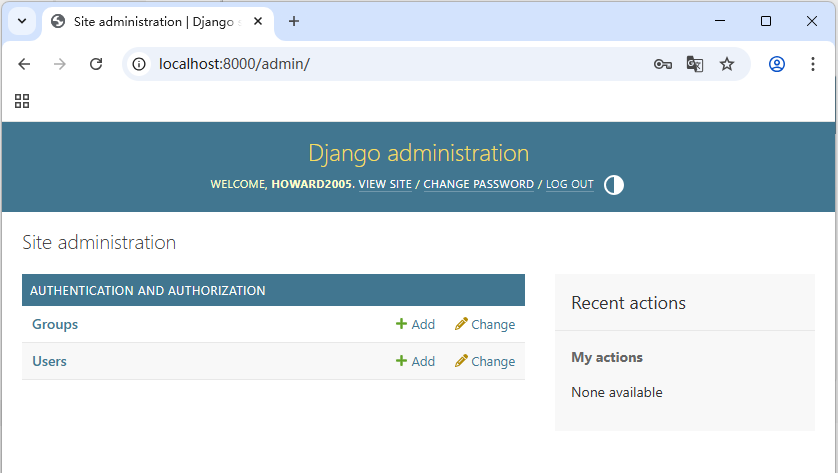
Task: Open the tab search dropdown arrow
Action: pos(22,21)
